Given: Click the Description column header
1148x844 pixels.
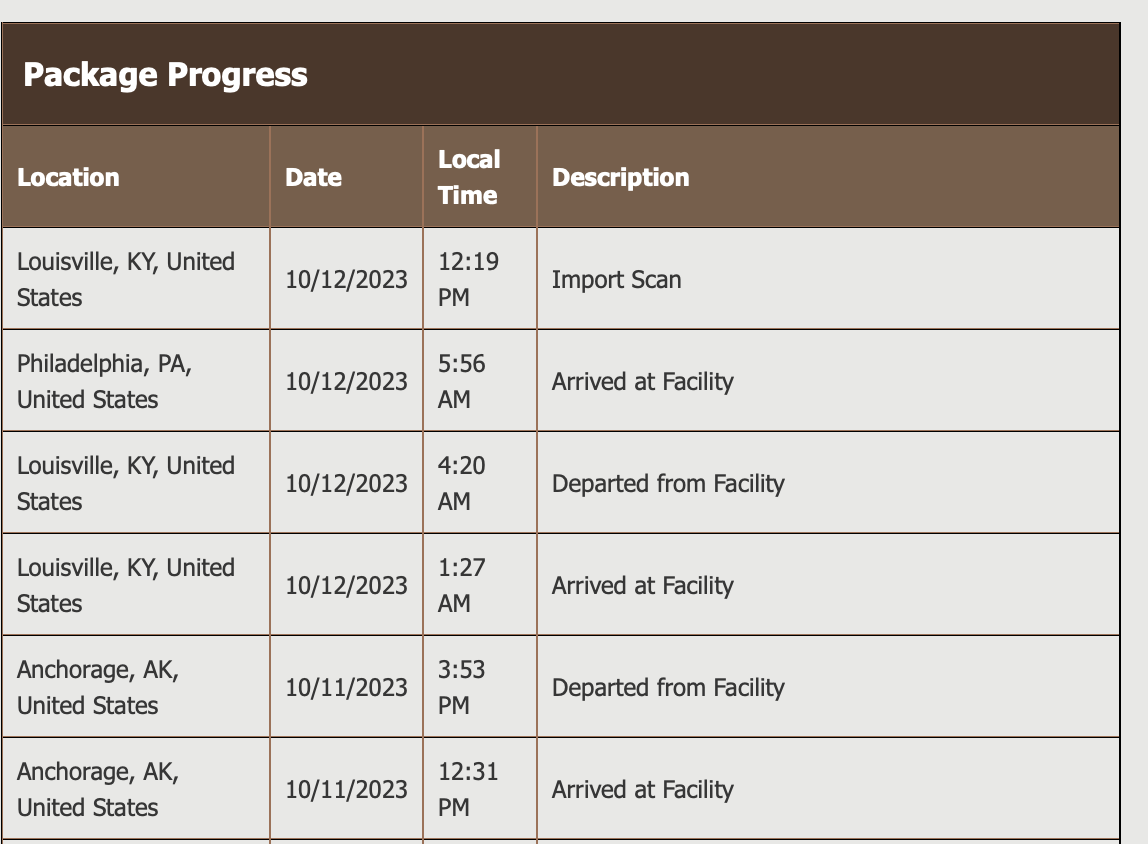Looking at the screenshot, I should pos(620,178).
